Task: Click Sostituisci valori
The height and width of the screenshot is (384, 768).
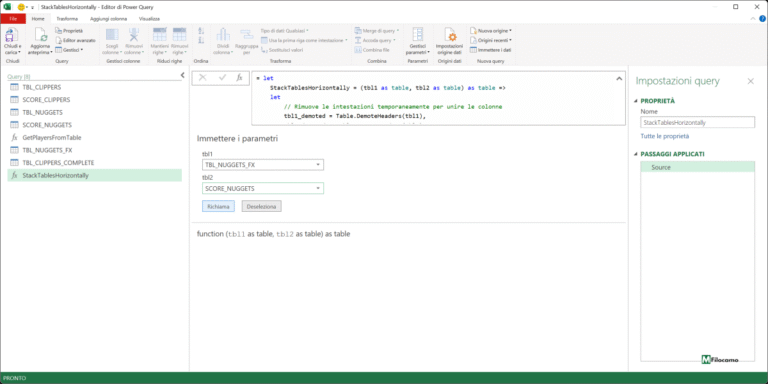Action: click(282, 49)
